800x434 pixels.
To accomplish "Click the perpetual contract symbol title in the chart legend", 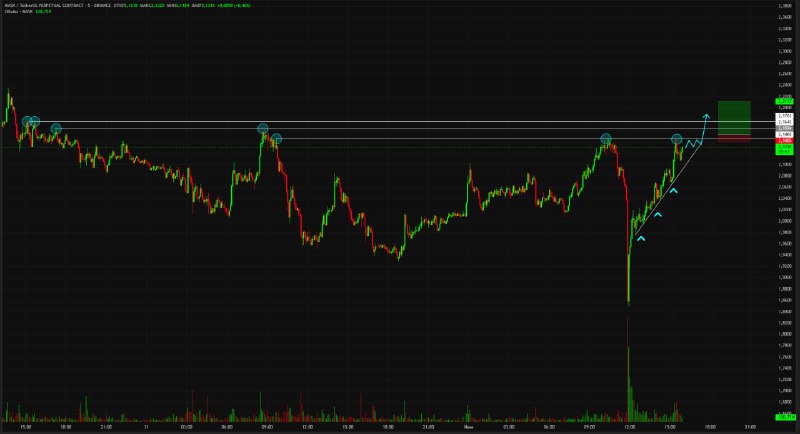I will click(x=55, y=5).
